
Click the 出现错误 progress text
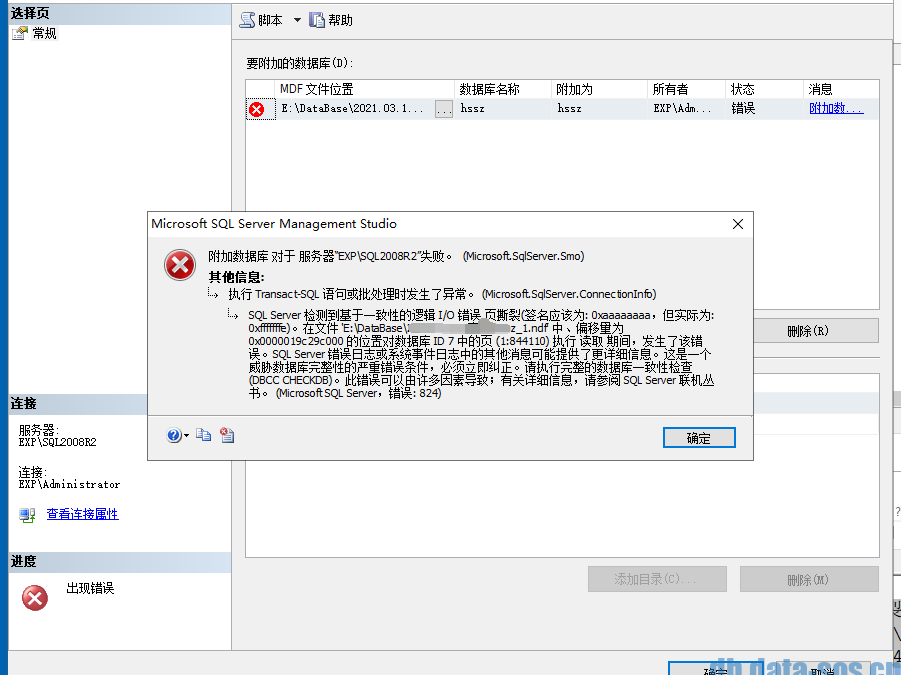tap(90, 588)
